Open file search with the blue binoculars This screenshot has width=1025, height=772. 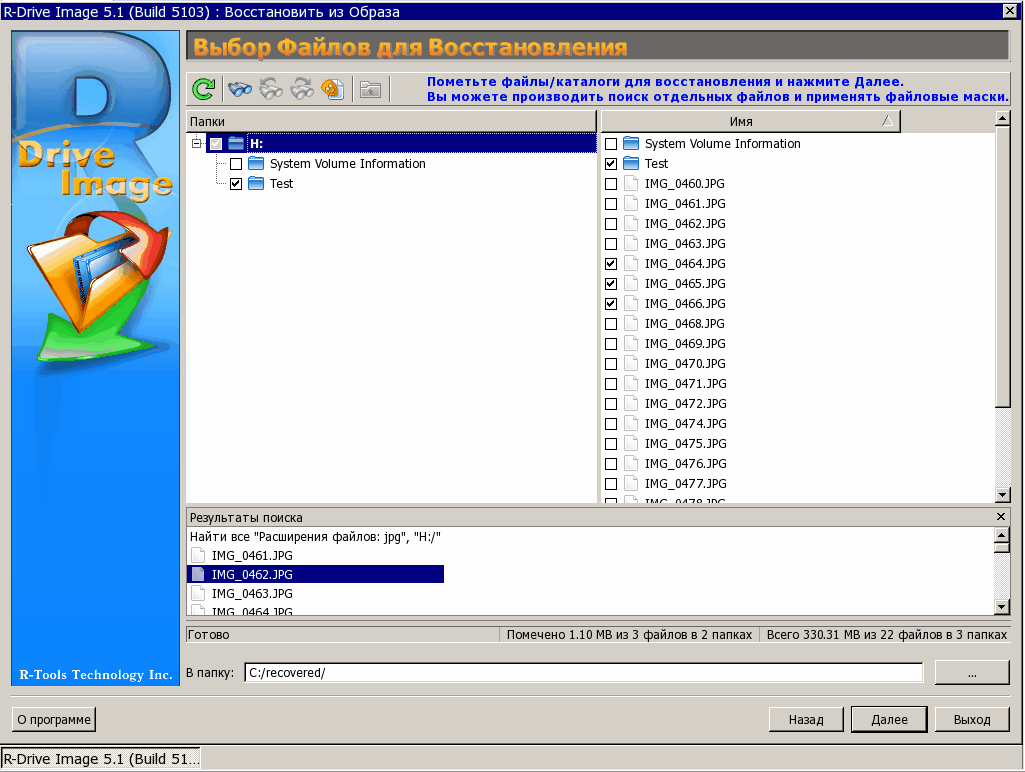[x=240, y=88]
